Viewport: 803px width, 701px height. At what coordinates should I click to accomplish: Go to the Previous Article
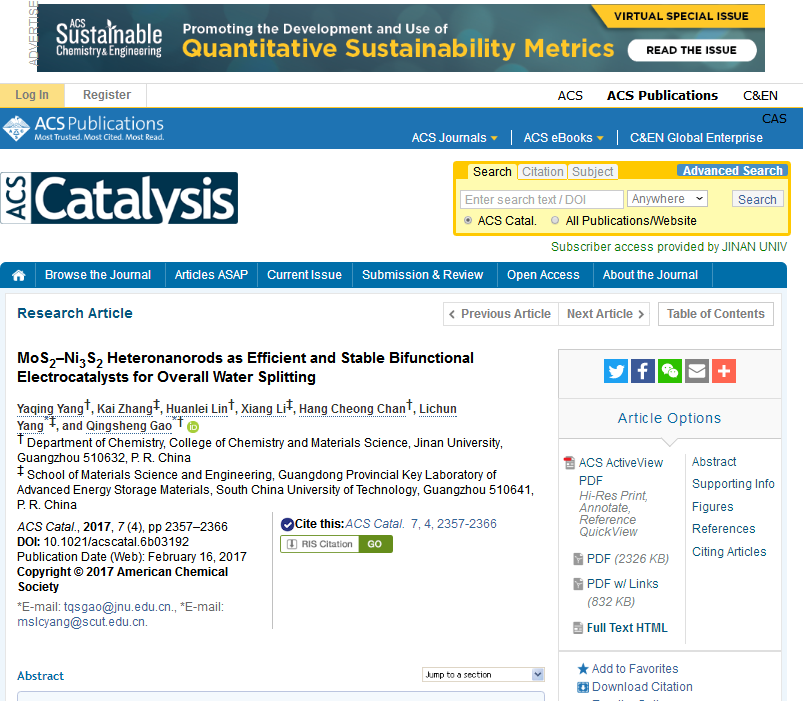(x=501, y=314)
